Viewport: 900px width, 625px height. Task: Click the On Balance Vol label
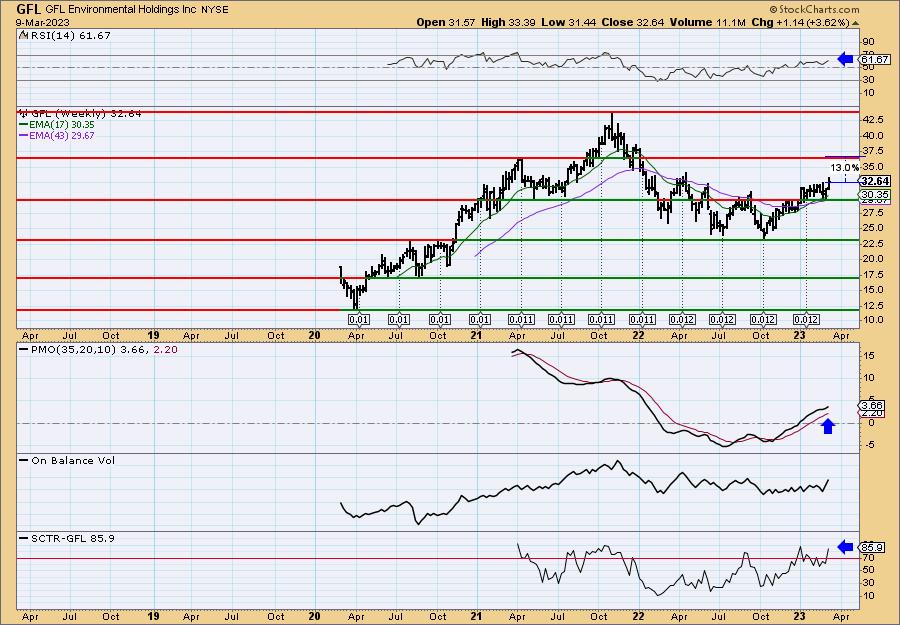click(x=73, y=460)
